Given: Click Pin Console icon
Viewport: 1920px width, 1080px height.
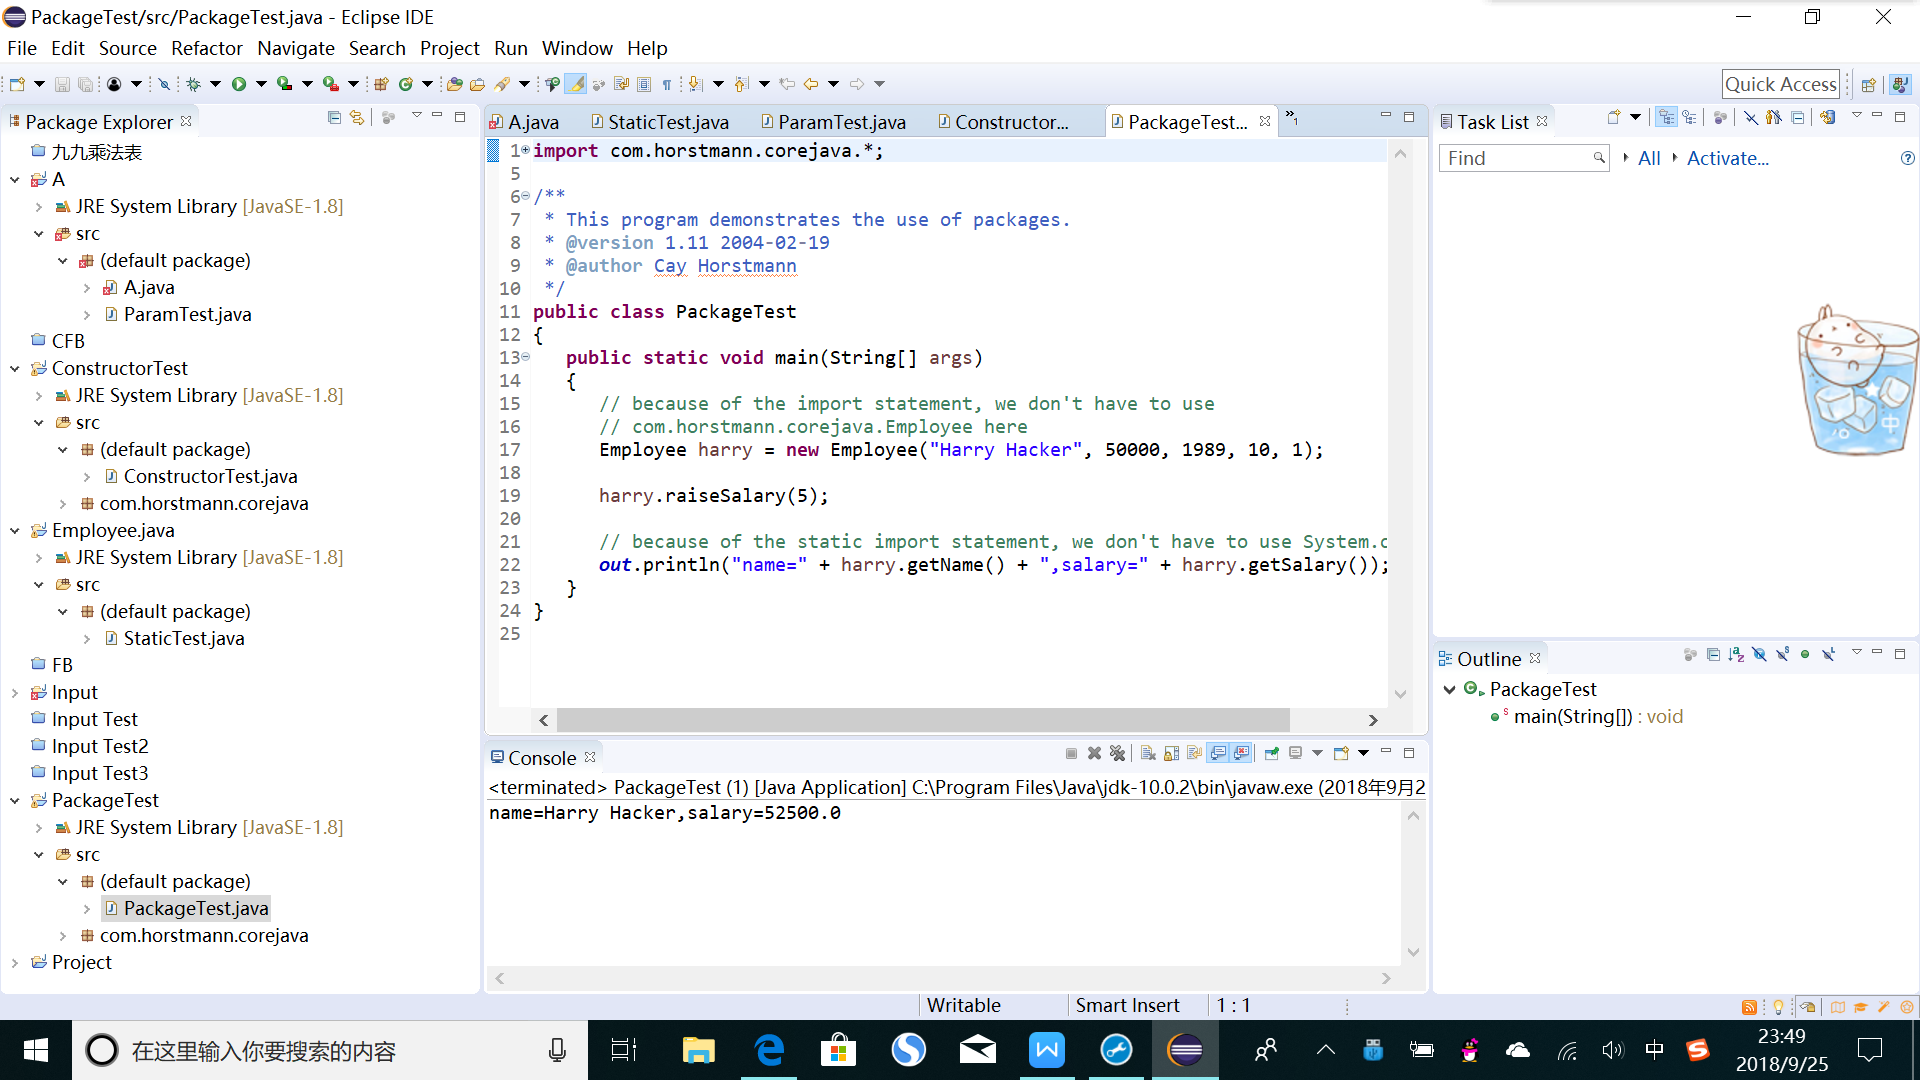Looking at the screenshot, I should coord(1271,753).
